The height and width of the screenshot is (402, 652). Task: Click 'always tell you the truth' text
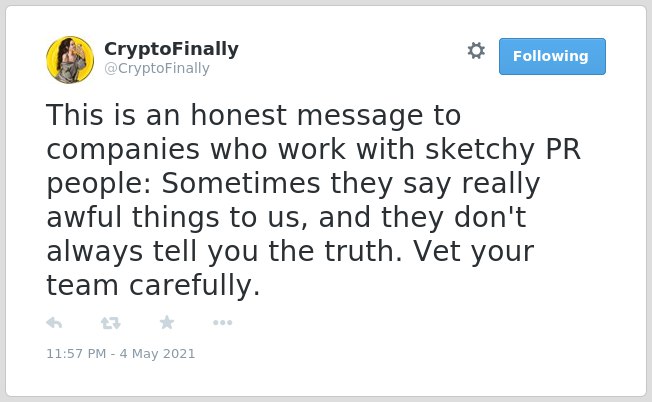pyautogui.click(x=225, y=252)
